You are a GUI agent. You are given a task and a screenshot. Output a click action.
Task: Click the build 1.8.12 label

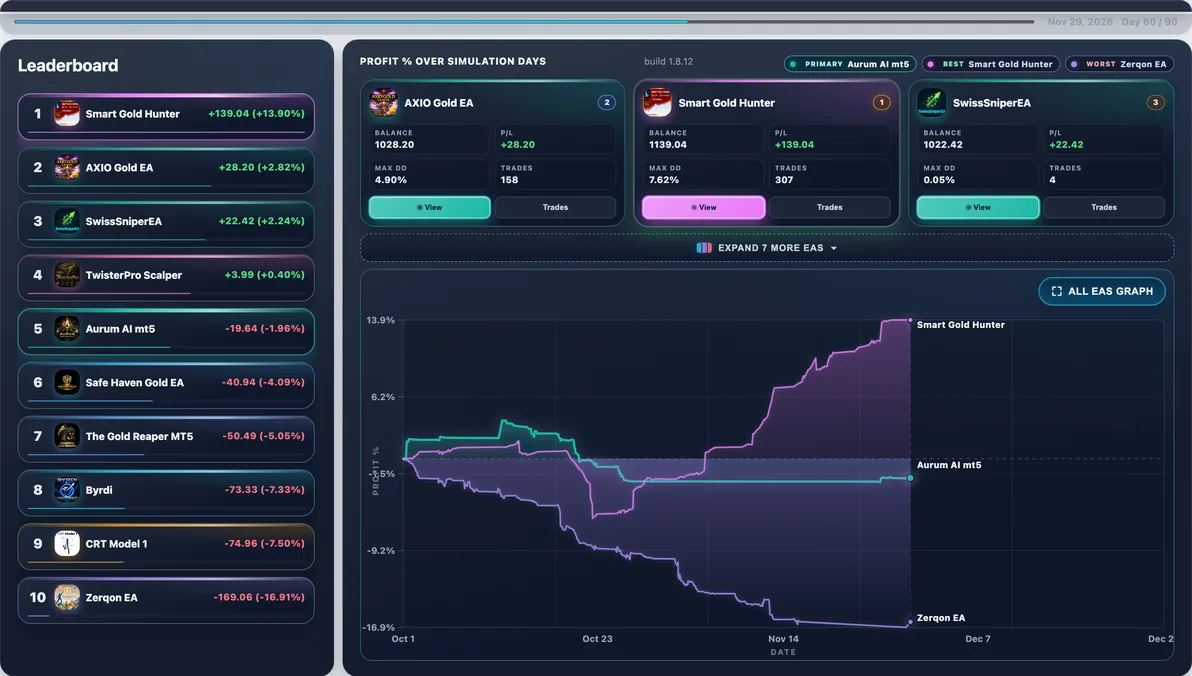coord(668,62)
